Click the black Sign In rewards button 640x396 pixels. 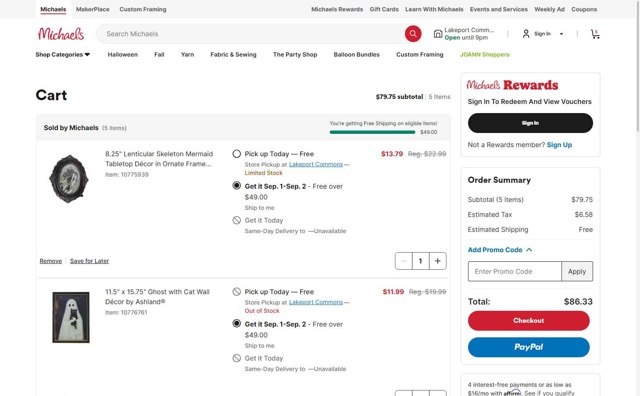click(530, 123)
